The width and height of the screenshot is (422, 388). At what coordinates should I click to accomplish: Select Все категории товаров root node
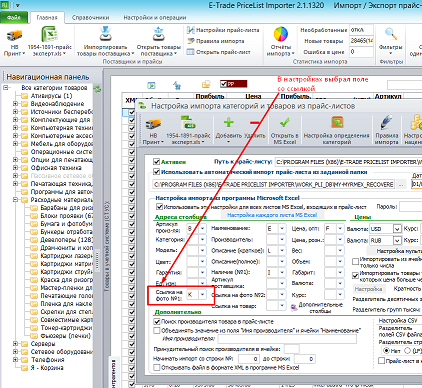(x=54, y=88)
